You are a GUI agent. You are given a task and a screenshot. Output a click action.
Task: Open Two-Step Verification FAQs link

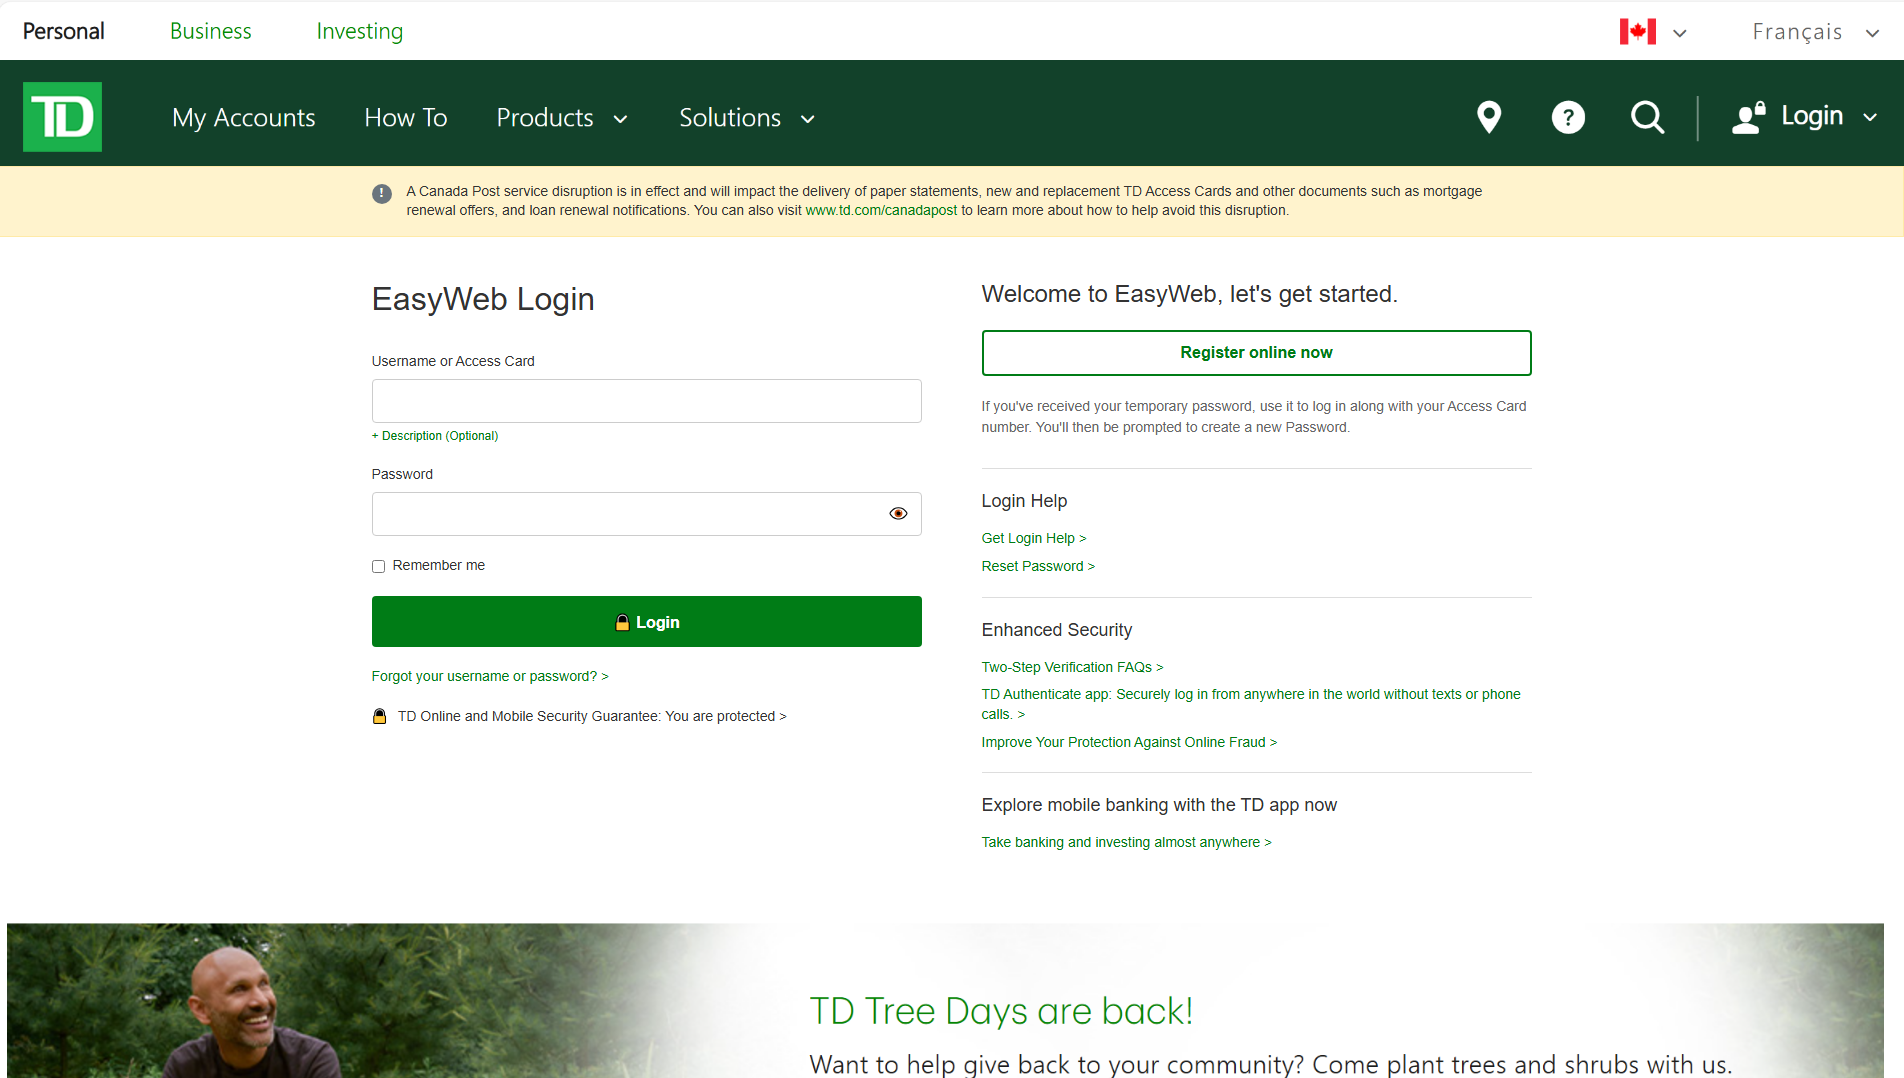(1072, 667)
